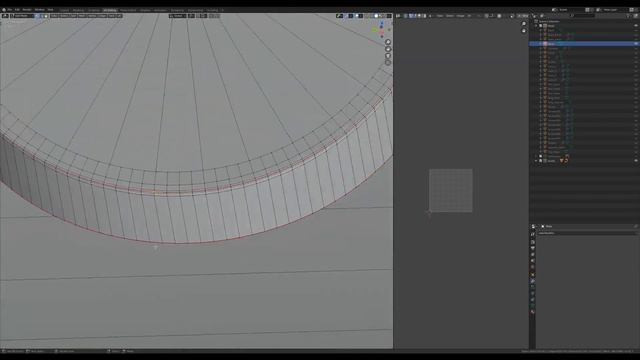Click the 3D viewport axis navigation gizmo
This screenshot has width=640, height=360.
382,29
